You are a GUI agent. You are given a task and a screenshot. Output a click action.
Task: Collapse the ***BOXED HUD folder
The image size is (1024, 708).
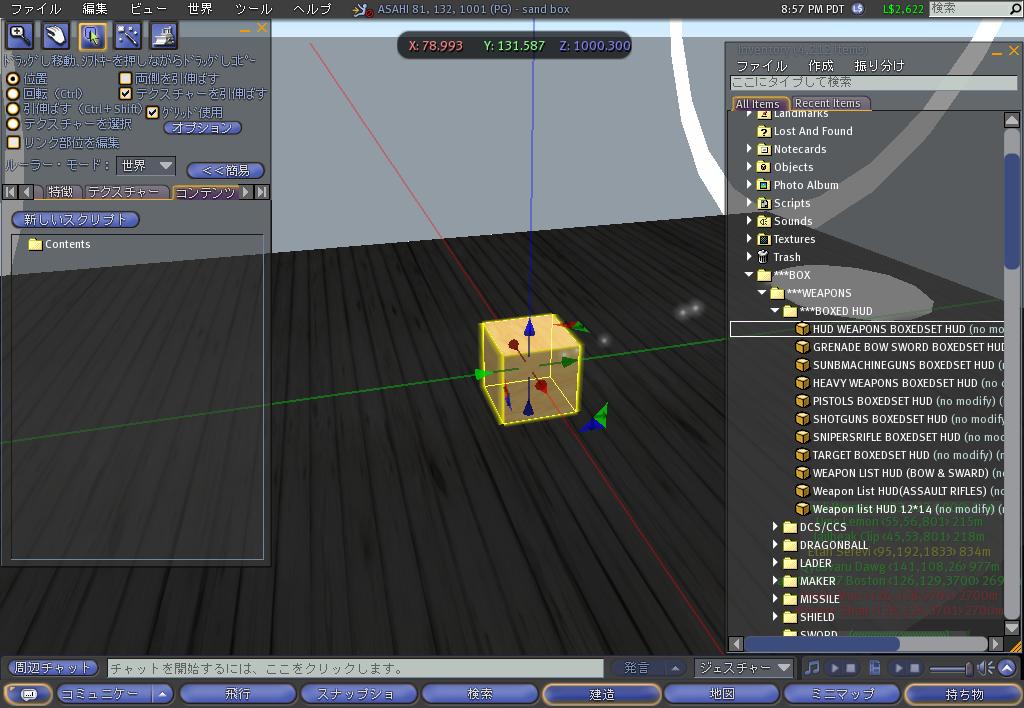(x=775, y=311)
